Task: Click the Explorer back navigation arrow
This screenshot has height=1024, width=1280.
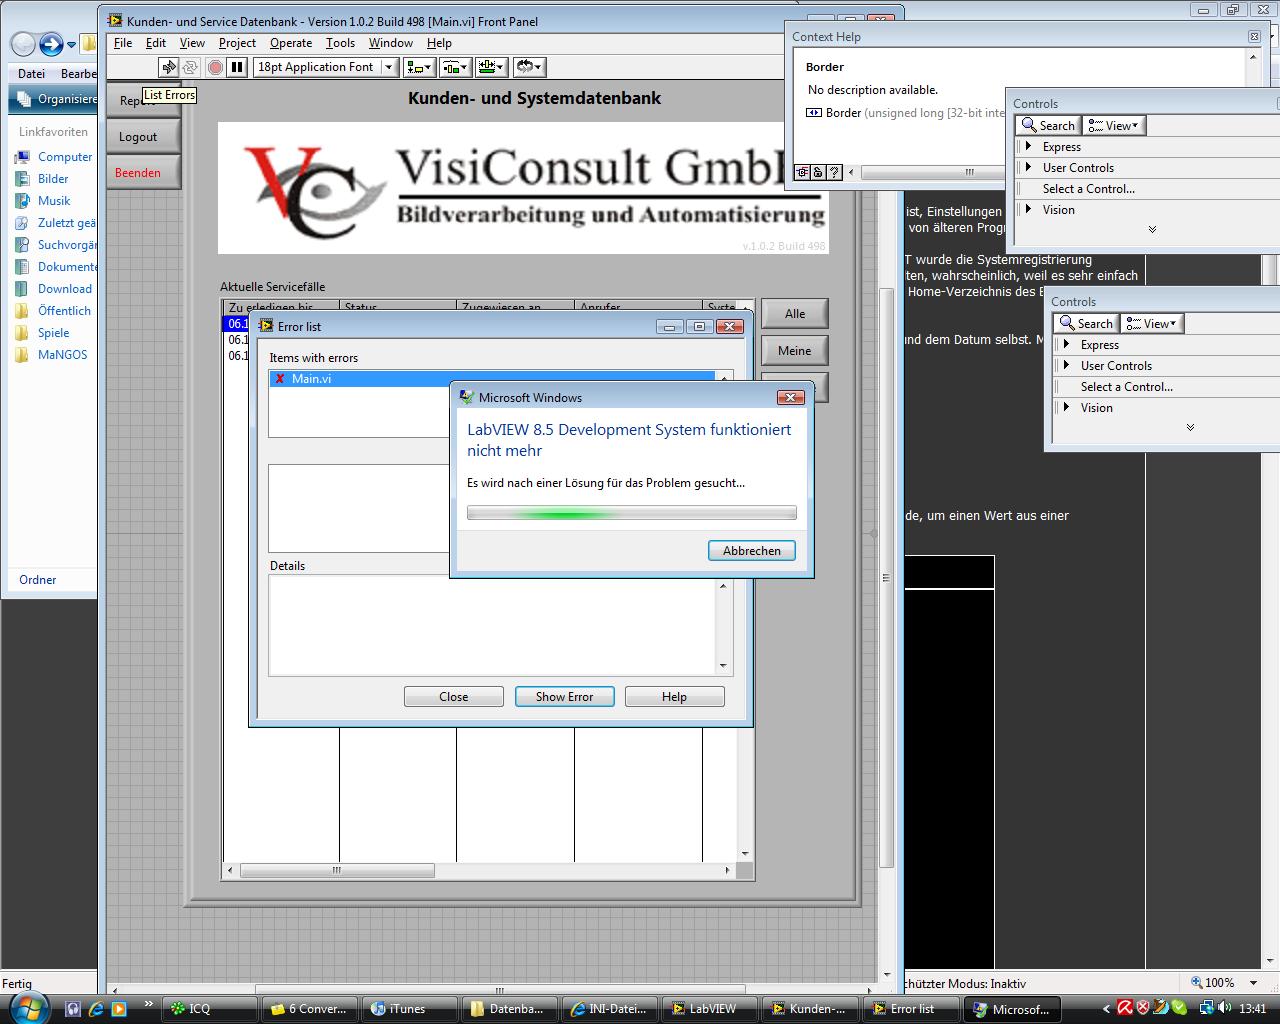Action: click(23, 44)
